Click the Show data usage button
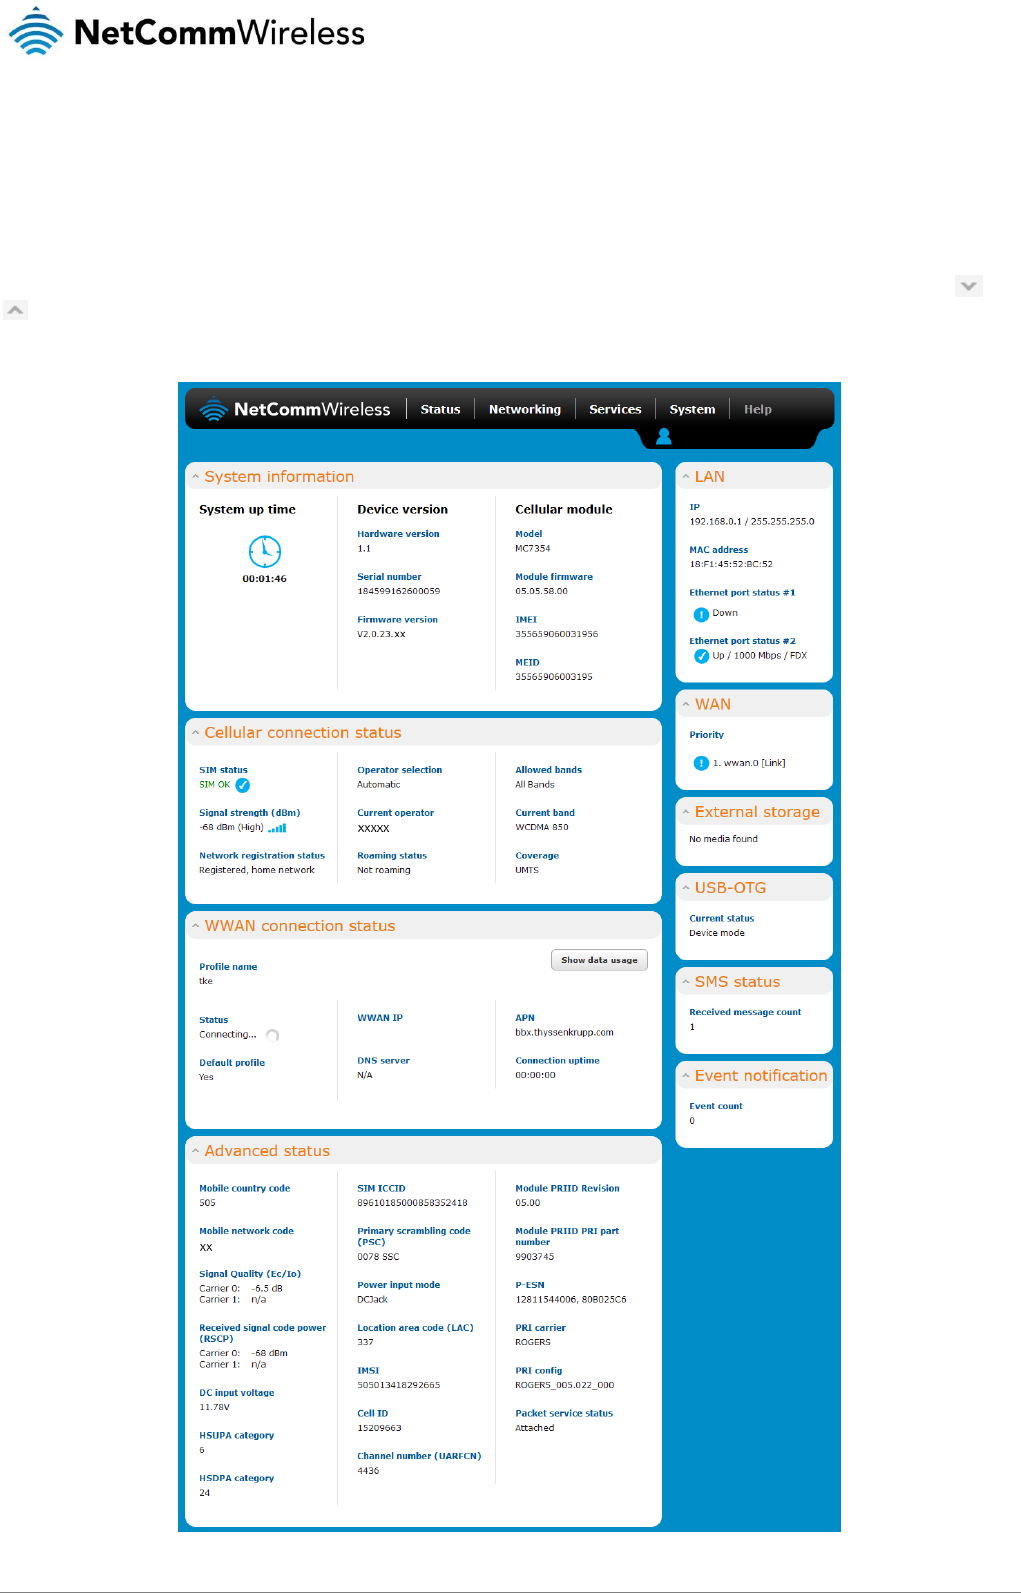Viewport: 1021px width, 1593px height. pyautogui.click(x=599, y=960)
